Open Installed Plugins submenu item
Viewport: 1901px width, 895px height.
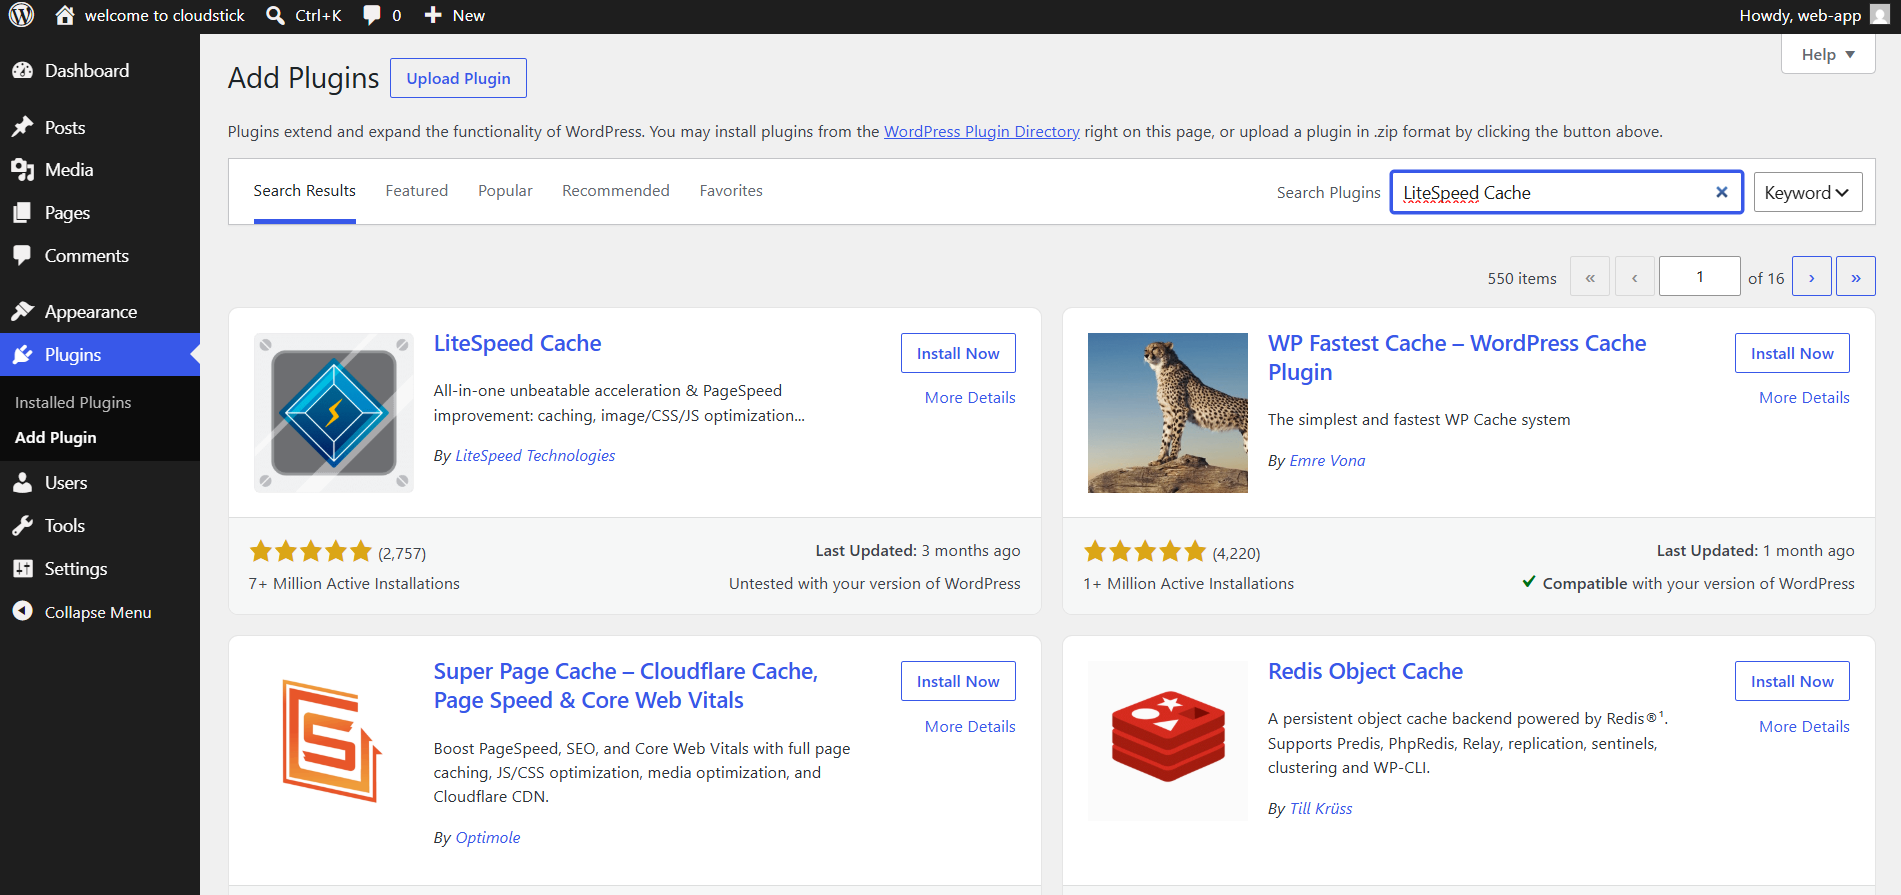(x=73, y=402)
